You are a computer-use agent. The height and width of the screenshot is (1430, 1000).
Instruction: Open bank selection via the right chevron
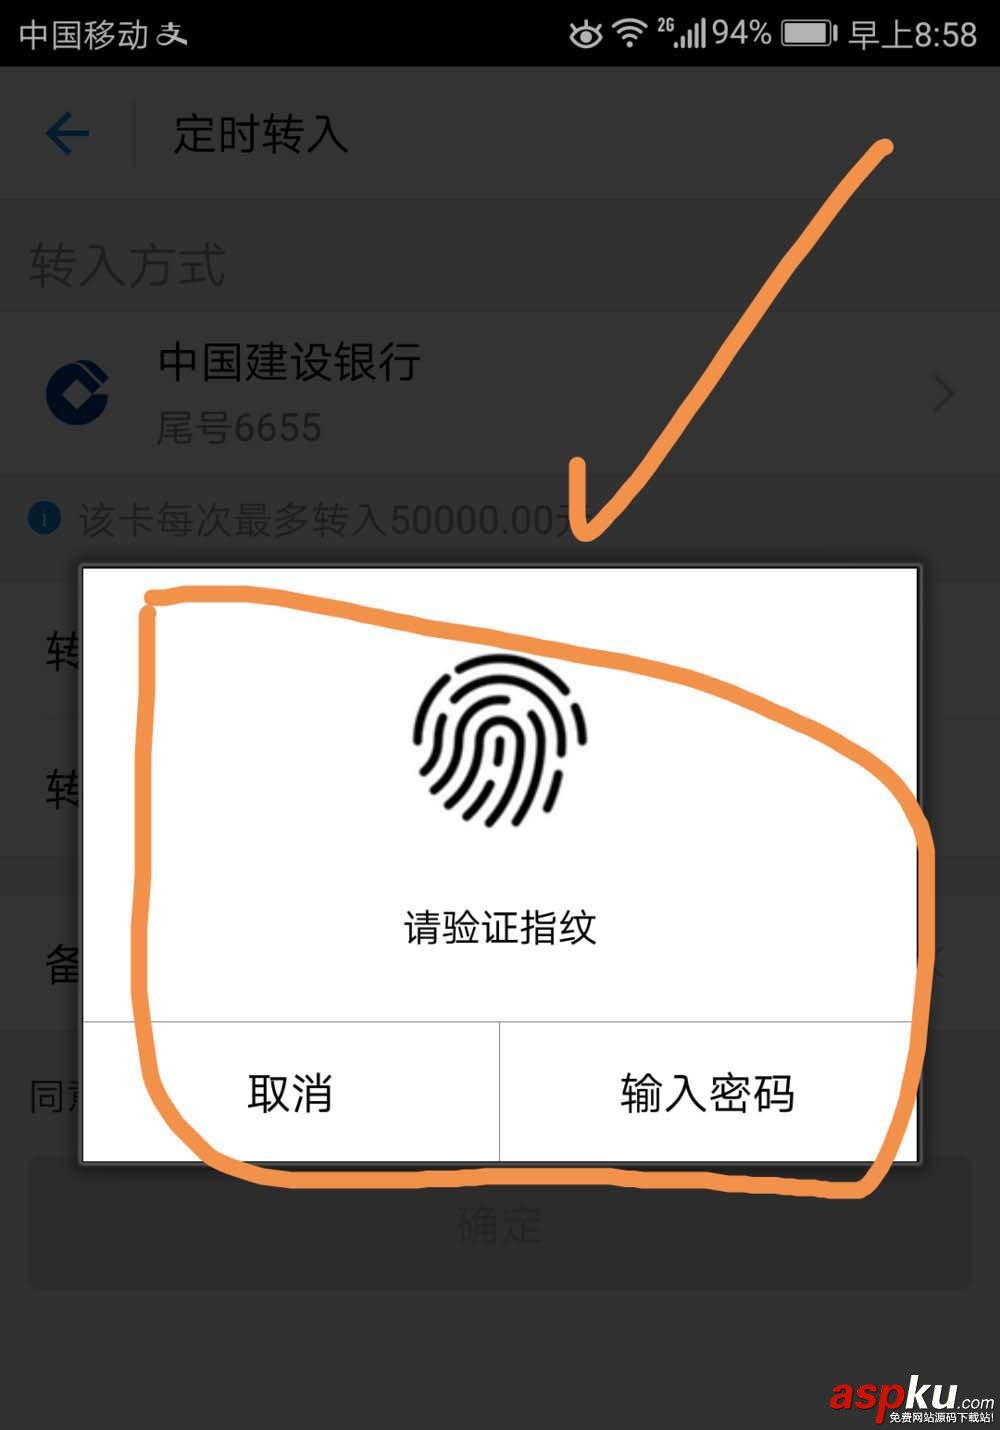click(x=943, y=395)
